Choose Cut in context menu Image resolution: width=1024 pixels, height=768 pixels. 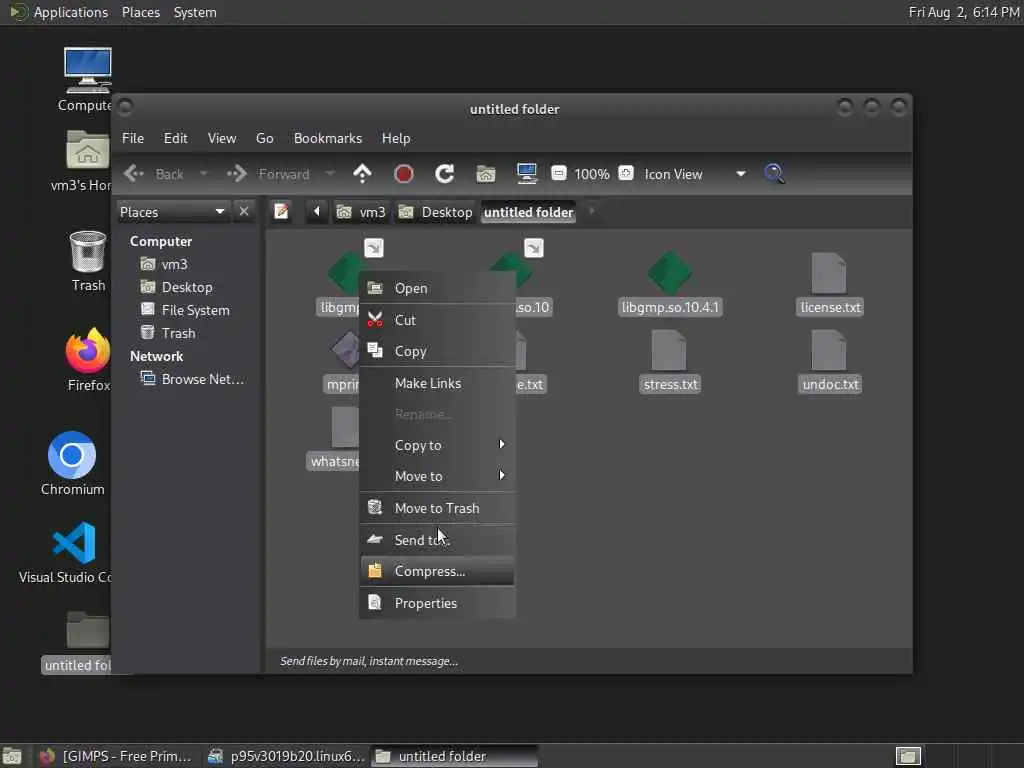[437, 320]
